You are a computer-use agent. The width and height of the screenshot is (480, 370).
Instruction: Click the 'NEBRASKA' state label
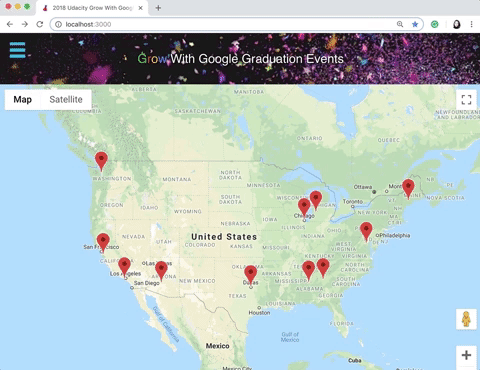tap(235, 223)
